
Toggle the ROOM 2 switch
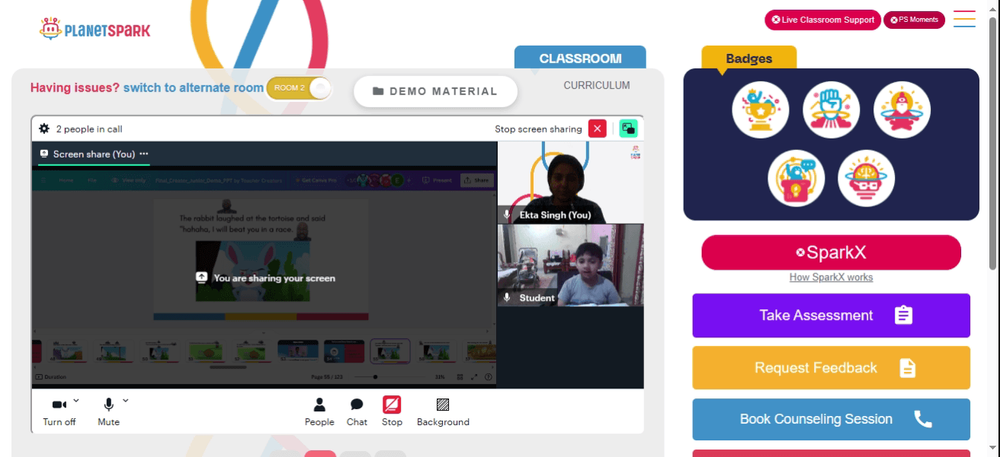(x=299, y=88)
